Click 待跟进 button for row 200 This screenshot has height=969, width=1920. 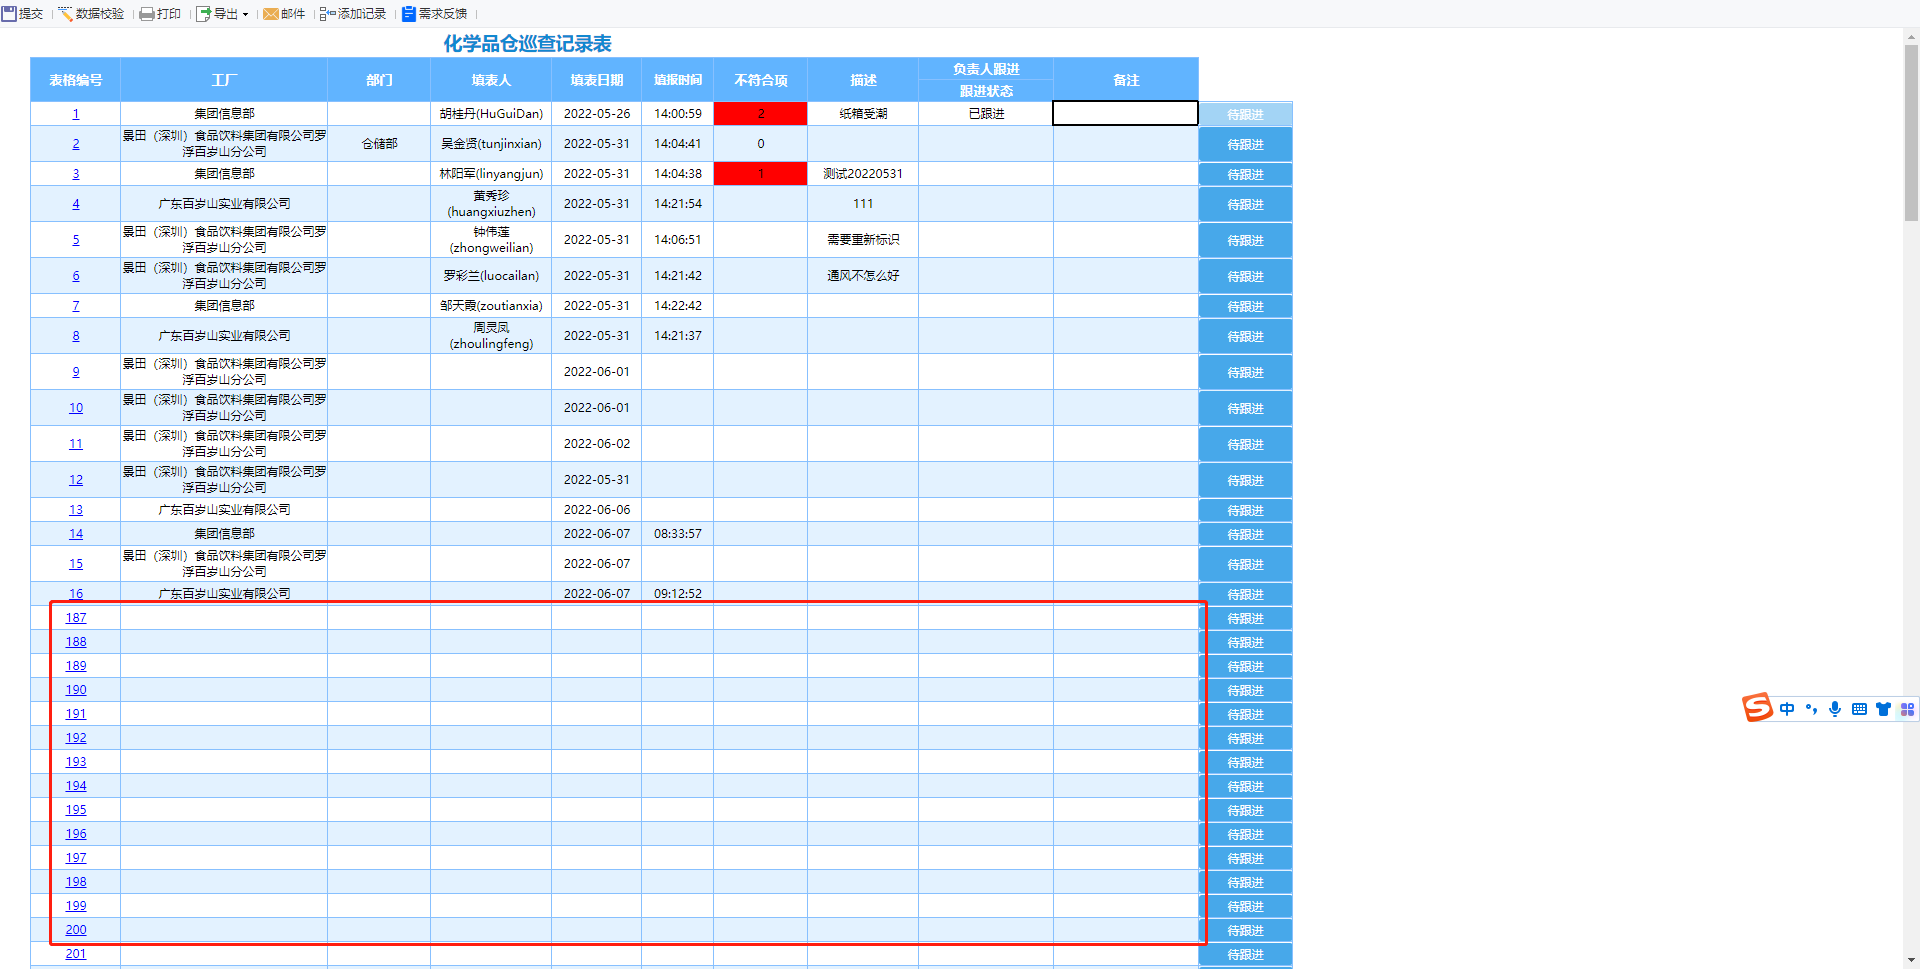point(1245,931)
